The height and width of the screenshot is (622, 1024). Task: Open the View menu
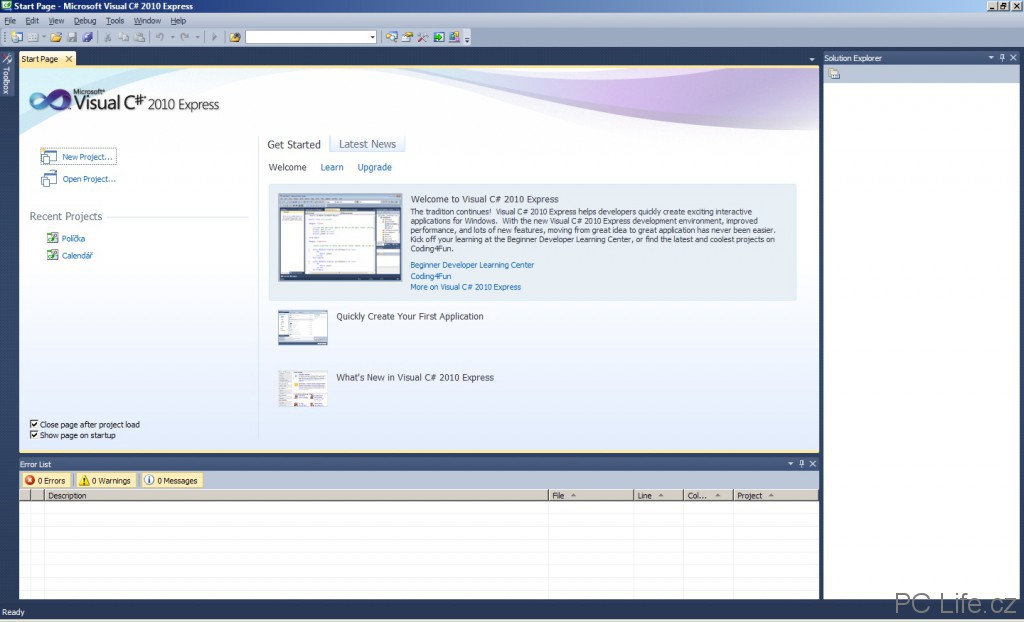(56, 21)
